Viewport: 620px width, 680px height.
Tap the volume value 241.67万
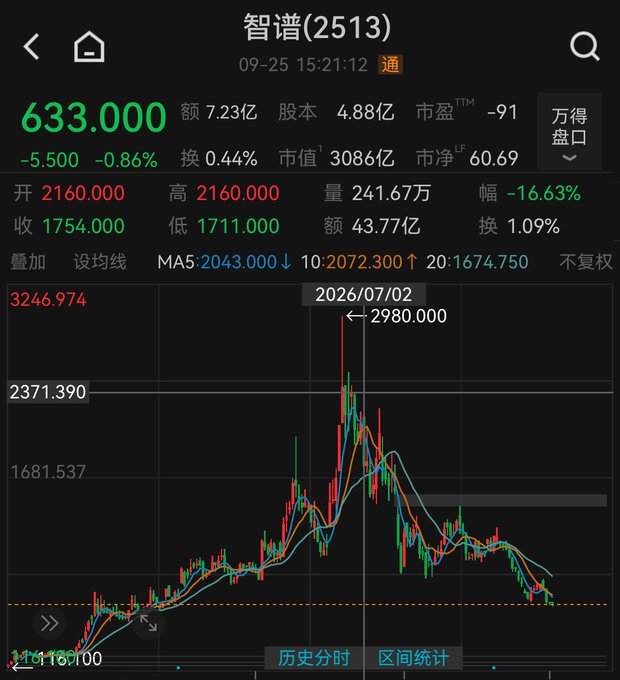pyautogui.click(x=392, y=193)
